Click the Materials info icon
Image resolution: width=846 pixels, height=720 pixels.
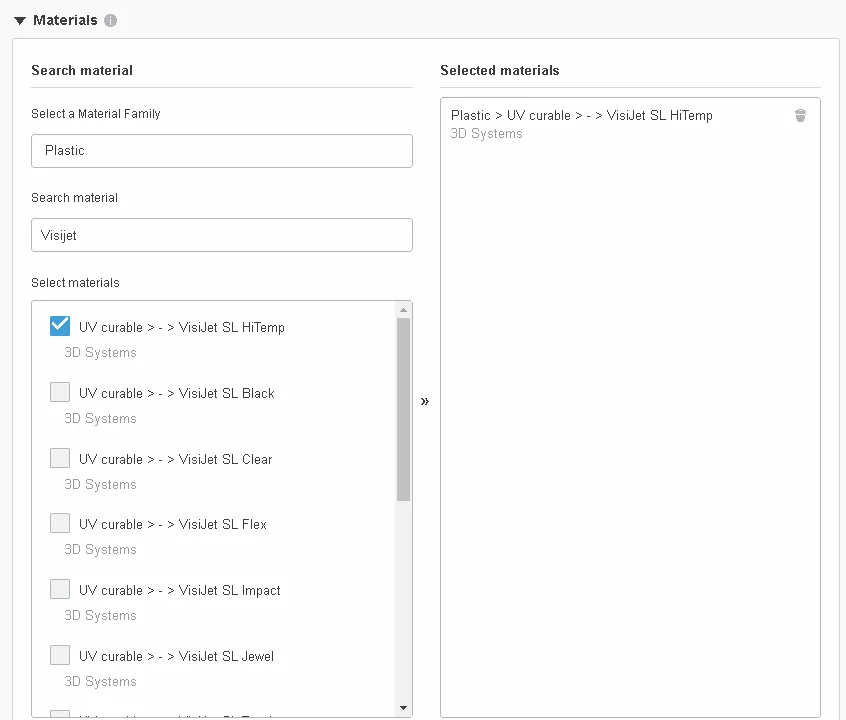110,20
